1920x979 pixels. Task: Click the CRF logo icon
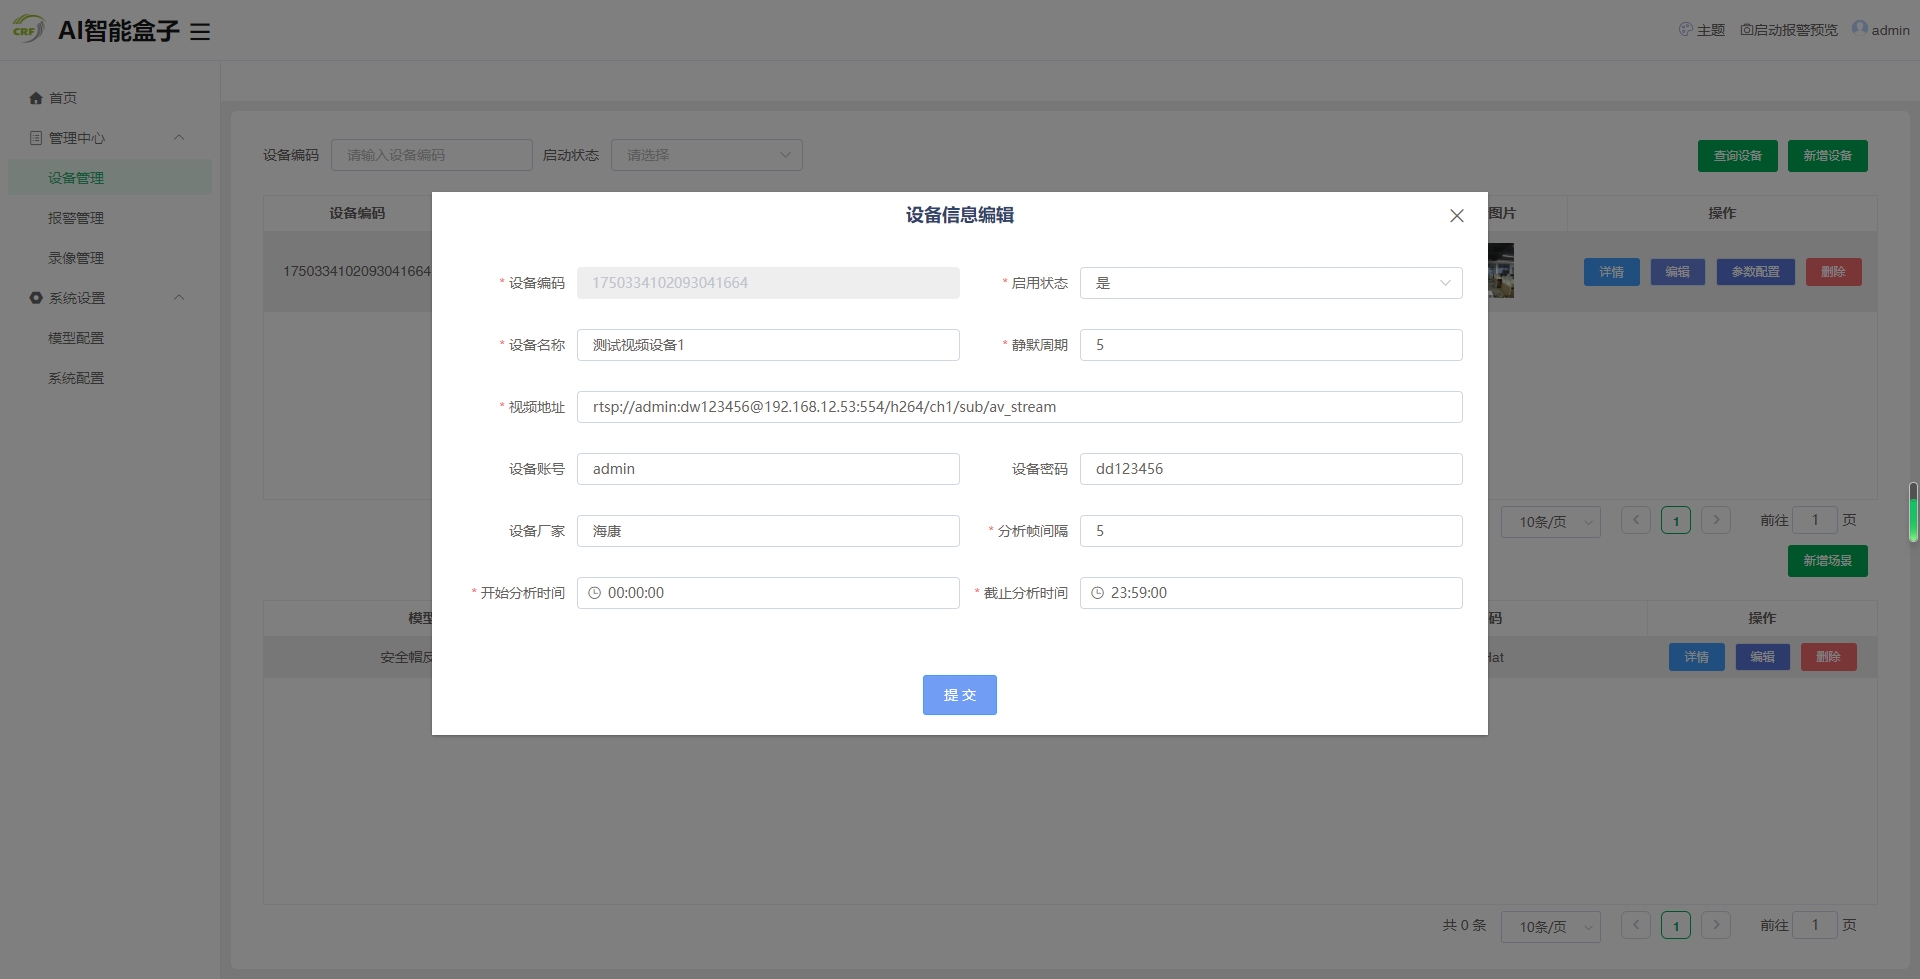pos(27,30)
